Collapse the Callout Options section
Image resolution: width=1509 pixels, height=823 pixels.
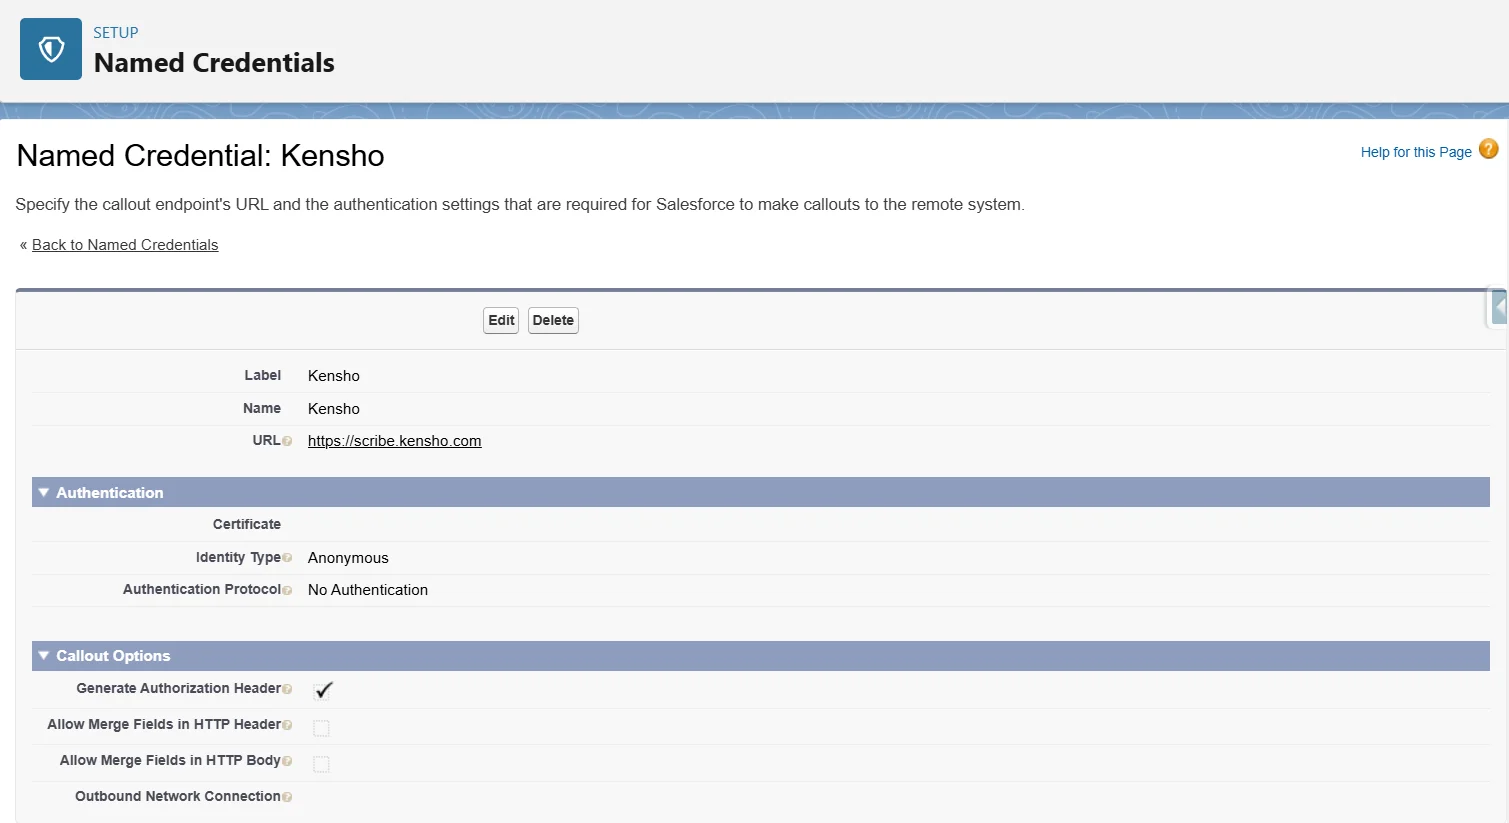(x=44, y=656)
